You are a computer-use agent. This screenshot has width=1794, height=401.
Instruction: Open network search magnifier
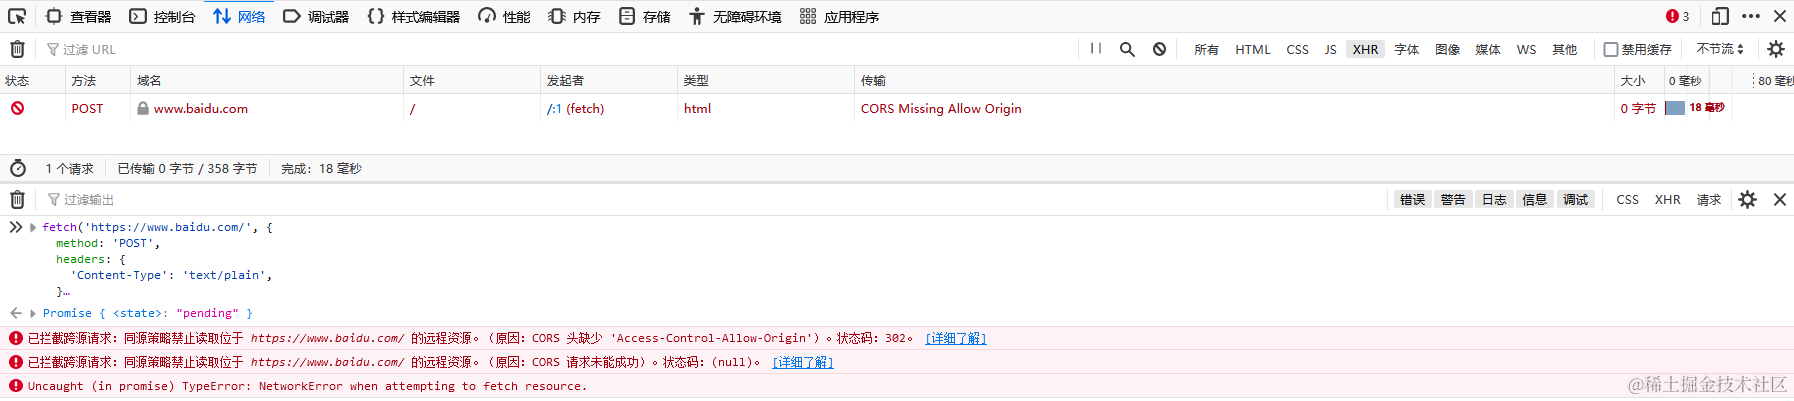(x=1127, y=49)
